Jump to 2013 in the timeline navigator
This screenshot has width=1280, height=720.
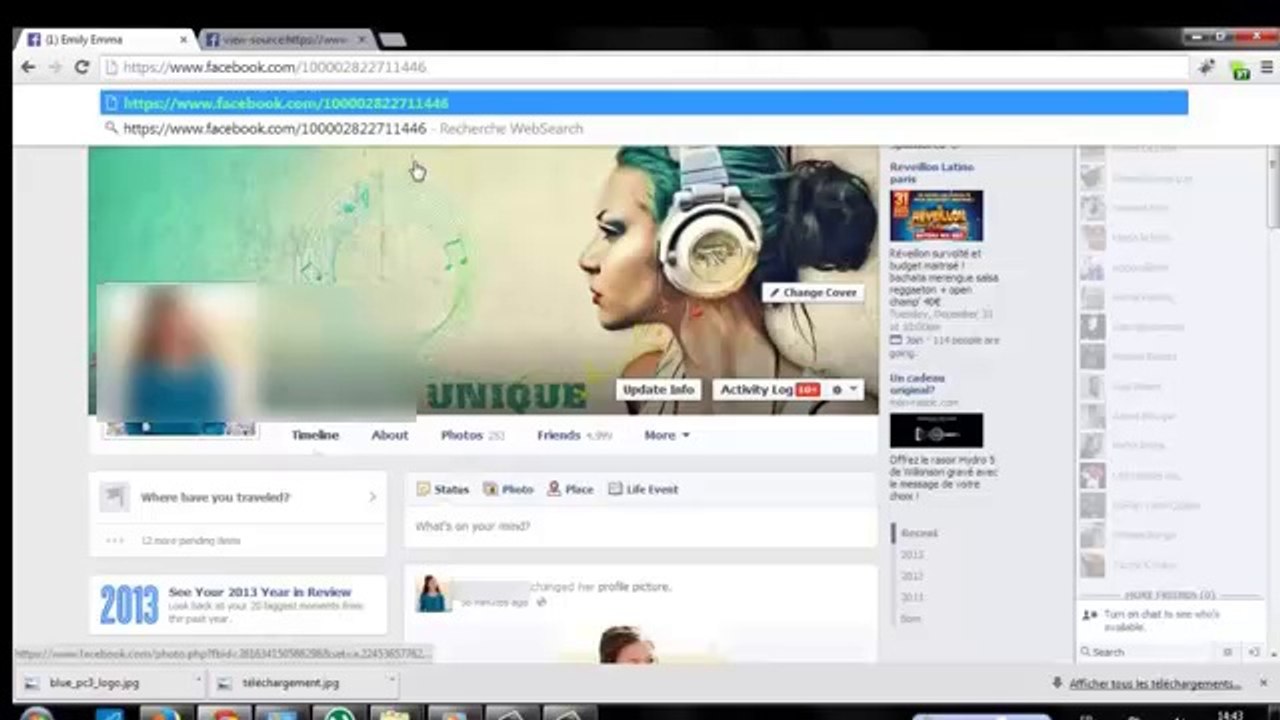pyautogui.click(x=912, y=554)
